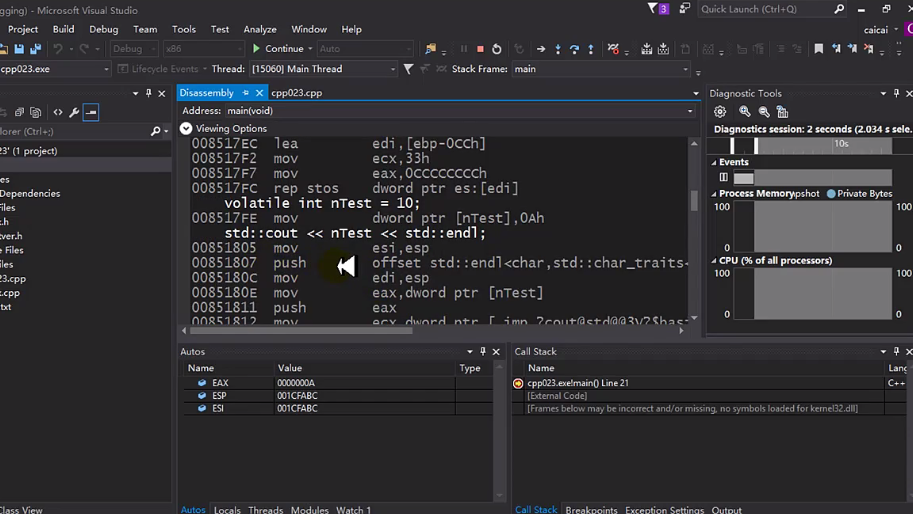Screen dimensions: 913x514
Task: Click notifications flag icon with 3
Action: click(658, 9)
